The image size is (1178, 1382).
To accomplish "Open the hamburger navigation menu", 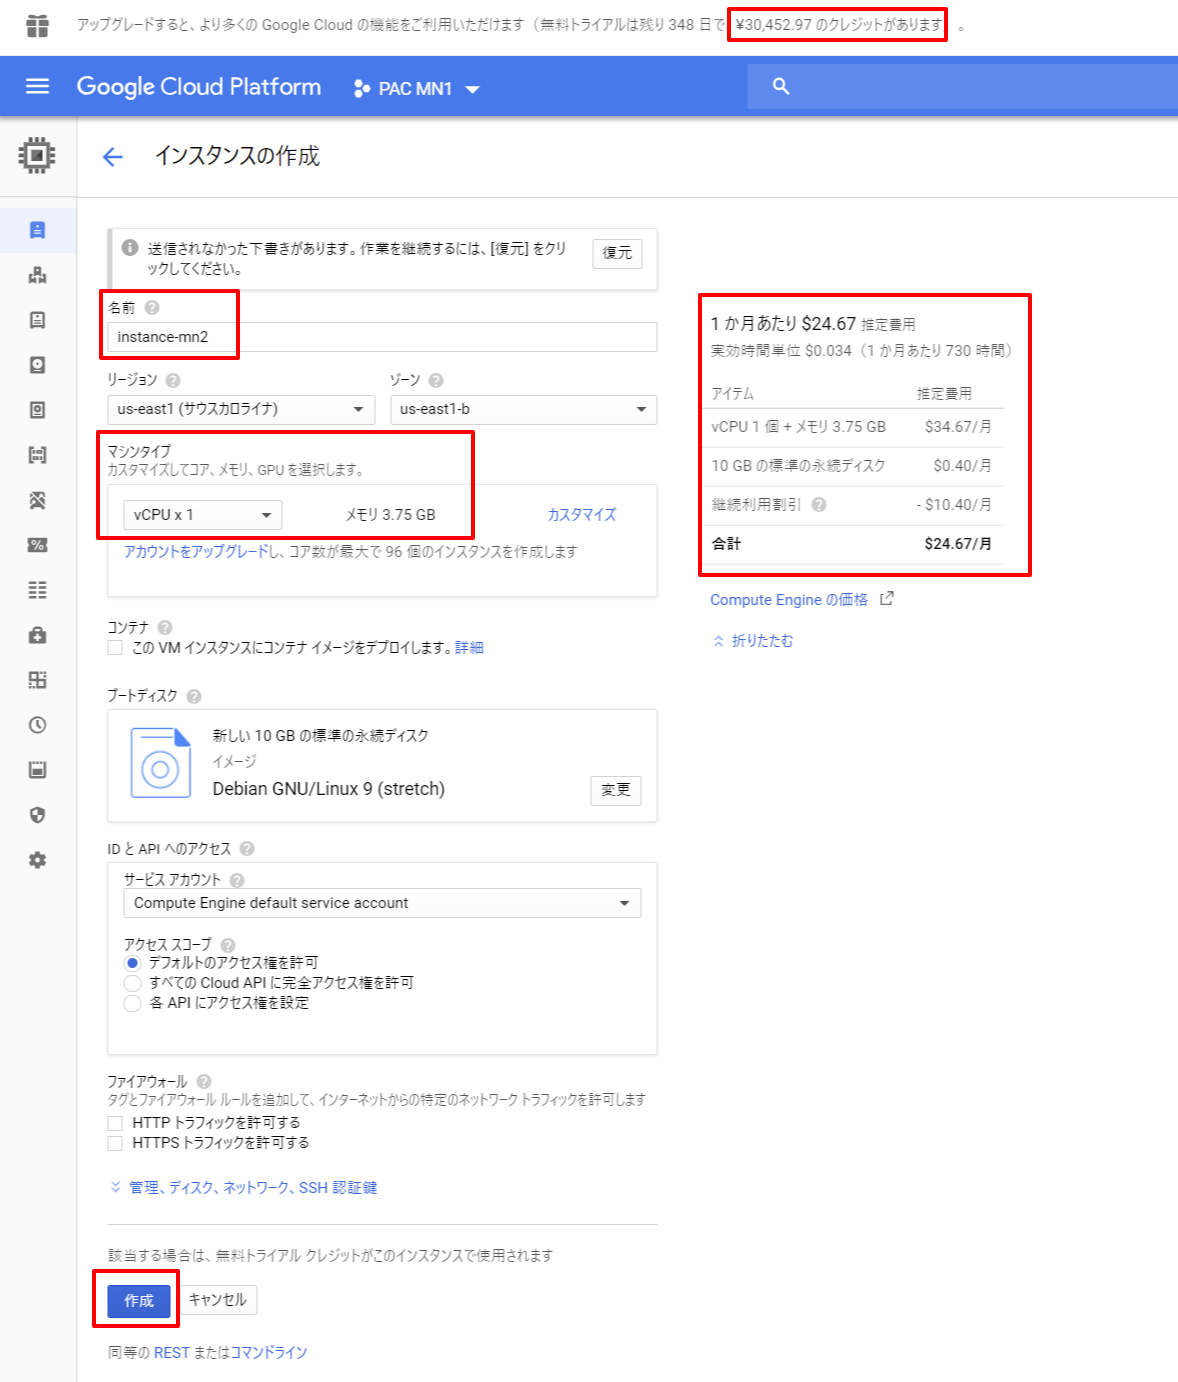I will [37, 87].
